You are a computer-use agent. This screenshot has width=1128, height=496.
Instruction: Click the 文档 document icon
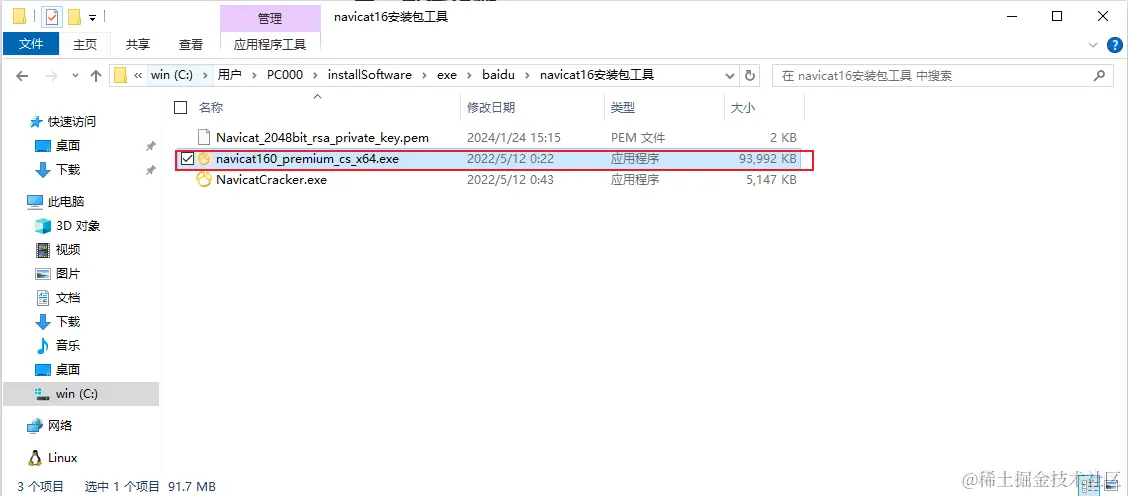click(x=43, y=297)
